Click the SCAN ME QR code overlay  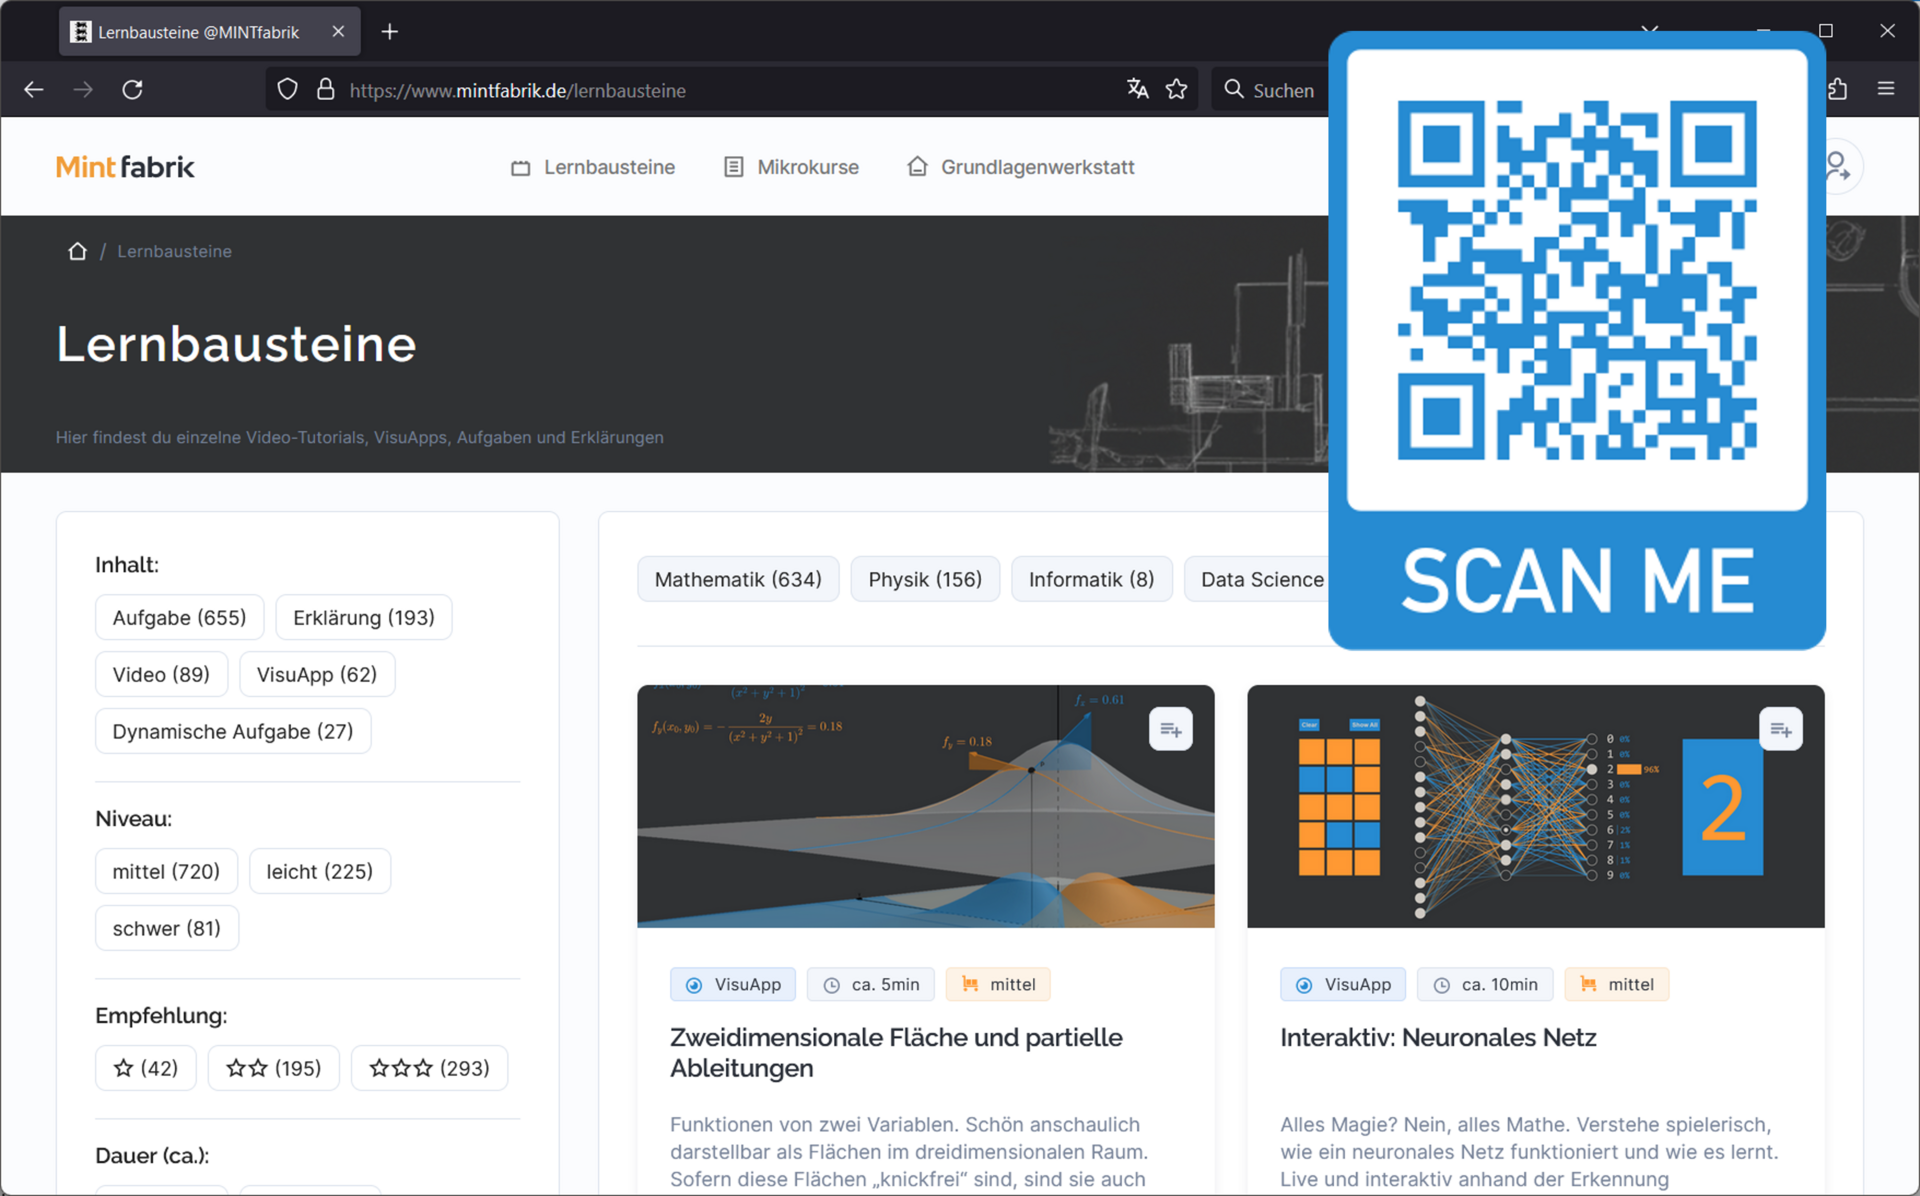[1577, 341]
